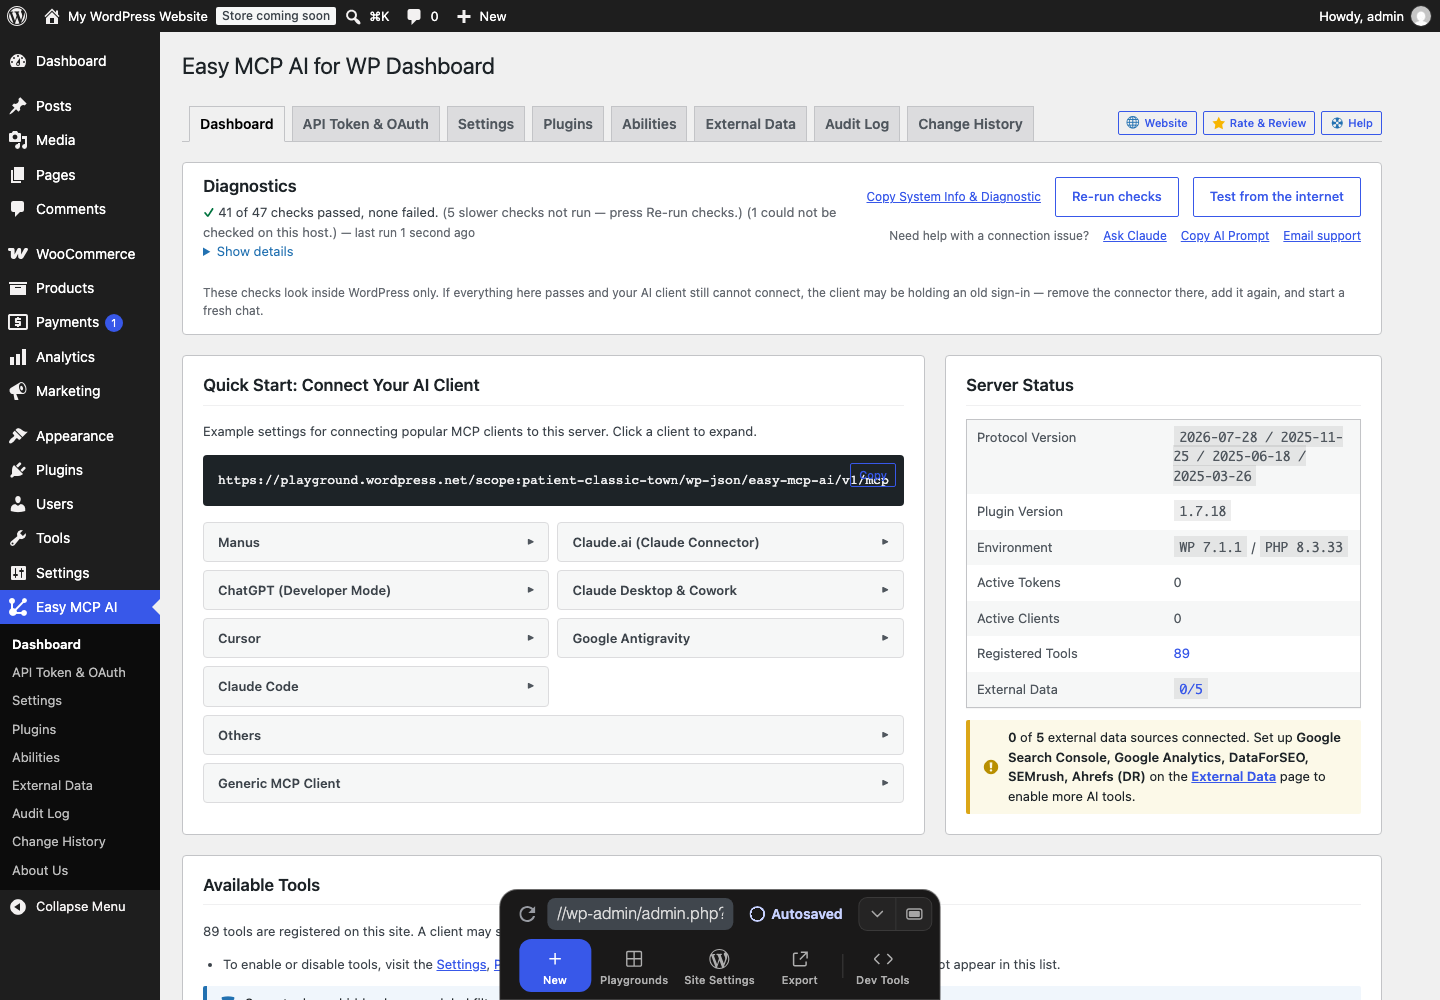Copy the MCP endpoint URL with Copy button
Image resolution: width=1440 pixels, height=1000 pixels.
(x=873, y=475)
